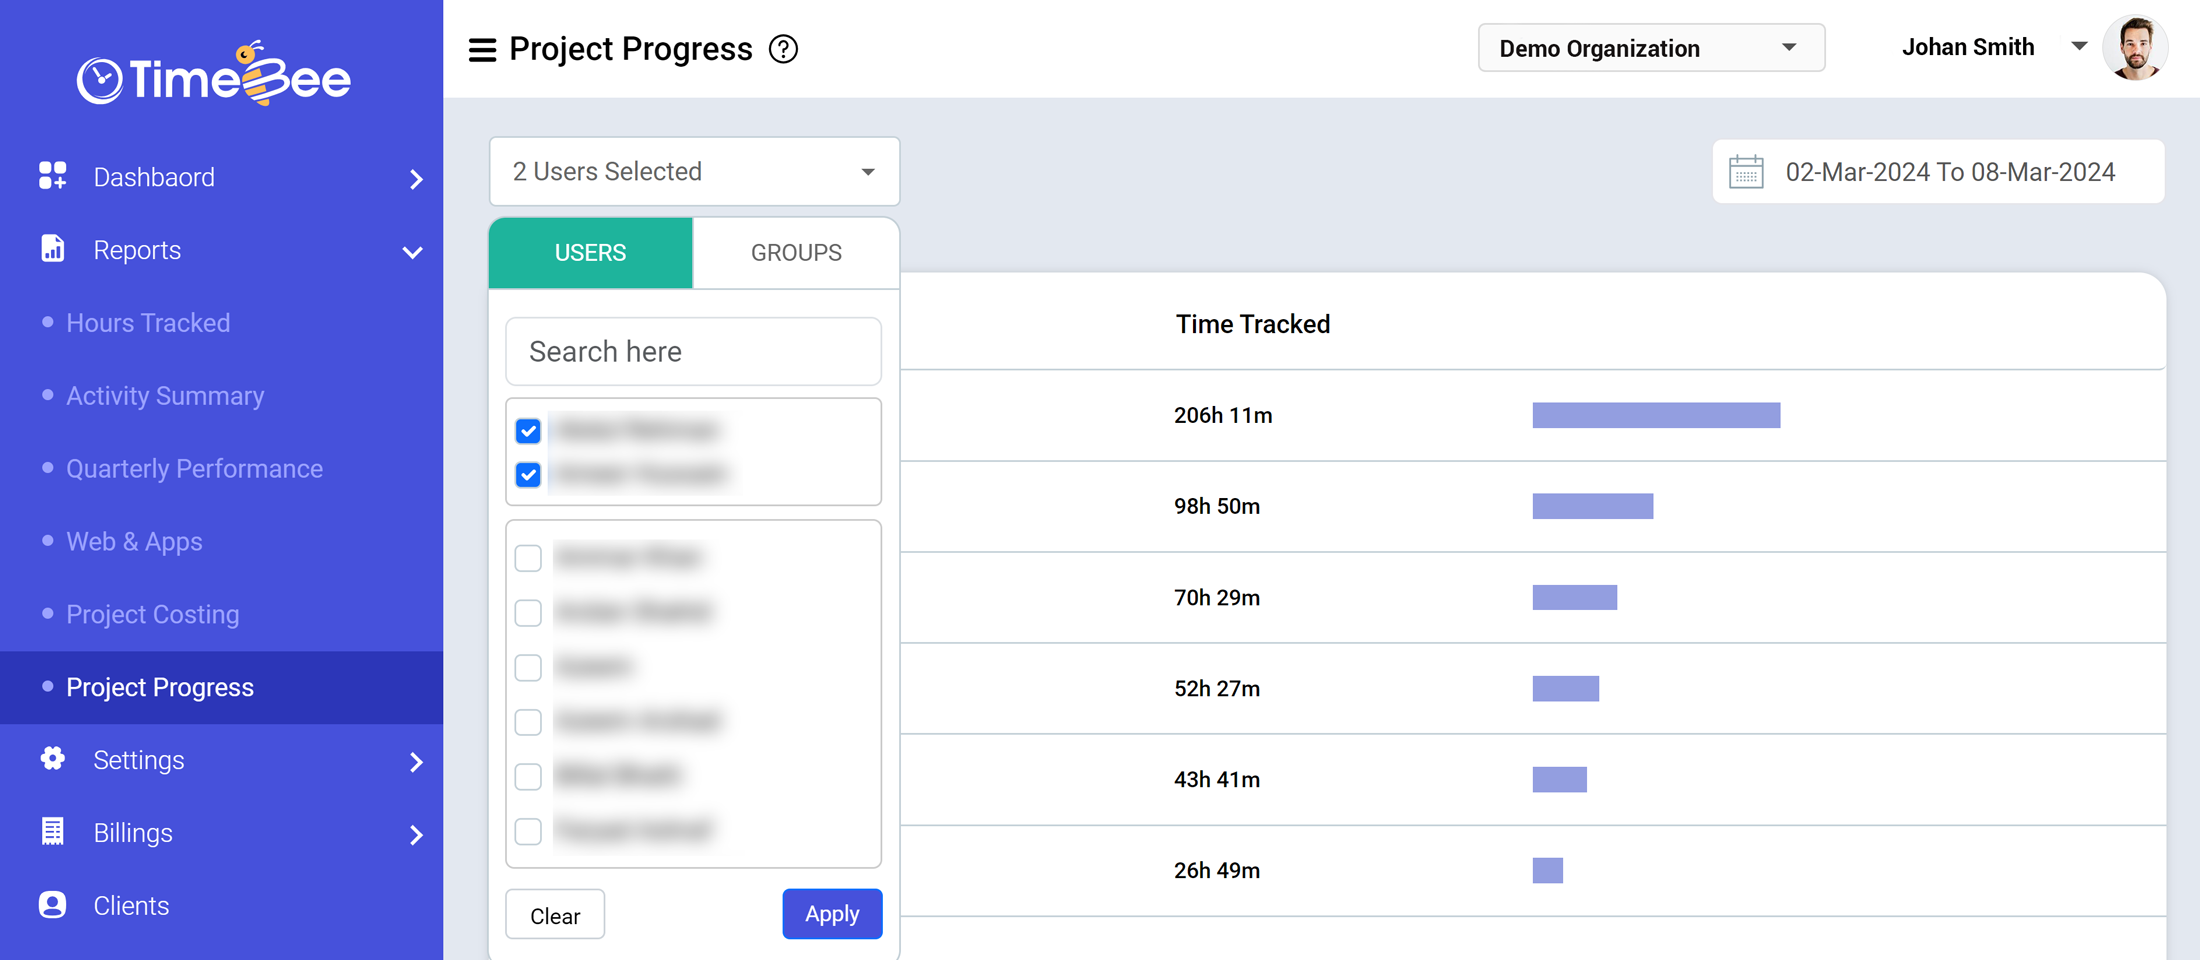This screenshot has height=960, width=2200.
Task: Switch to the GROUPS tab
Action: 796,253
